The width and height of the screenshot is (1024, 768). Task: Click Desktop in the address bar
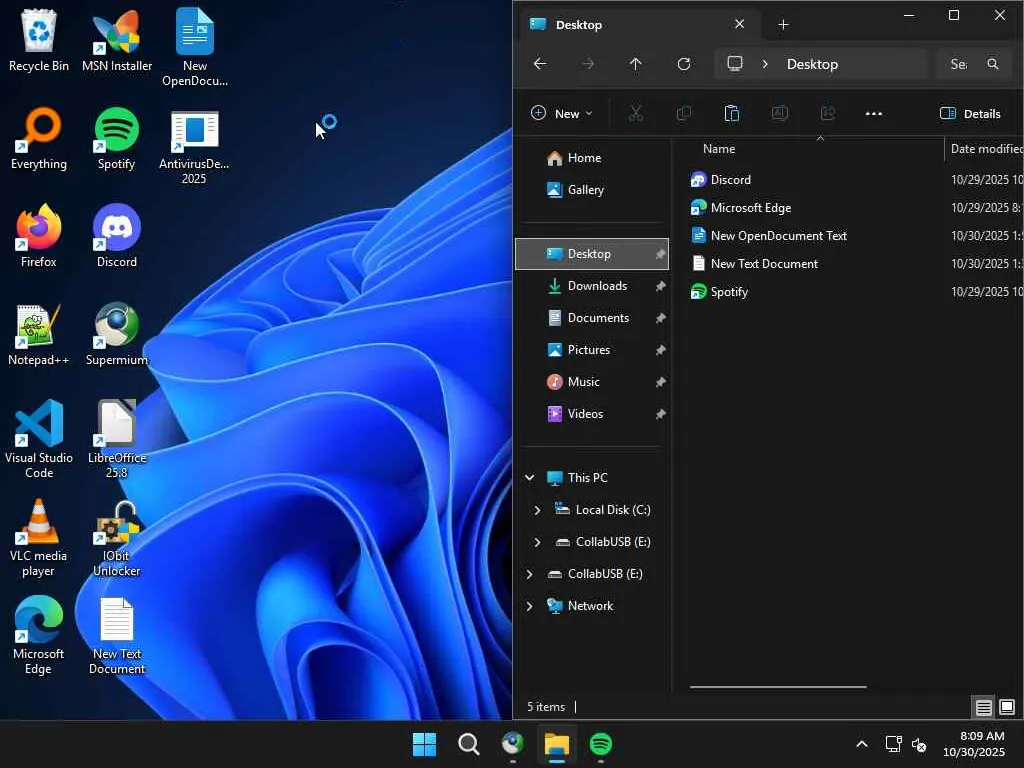[812, 64]
